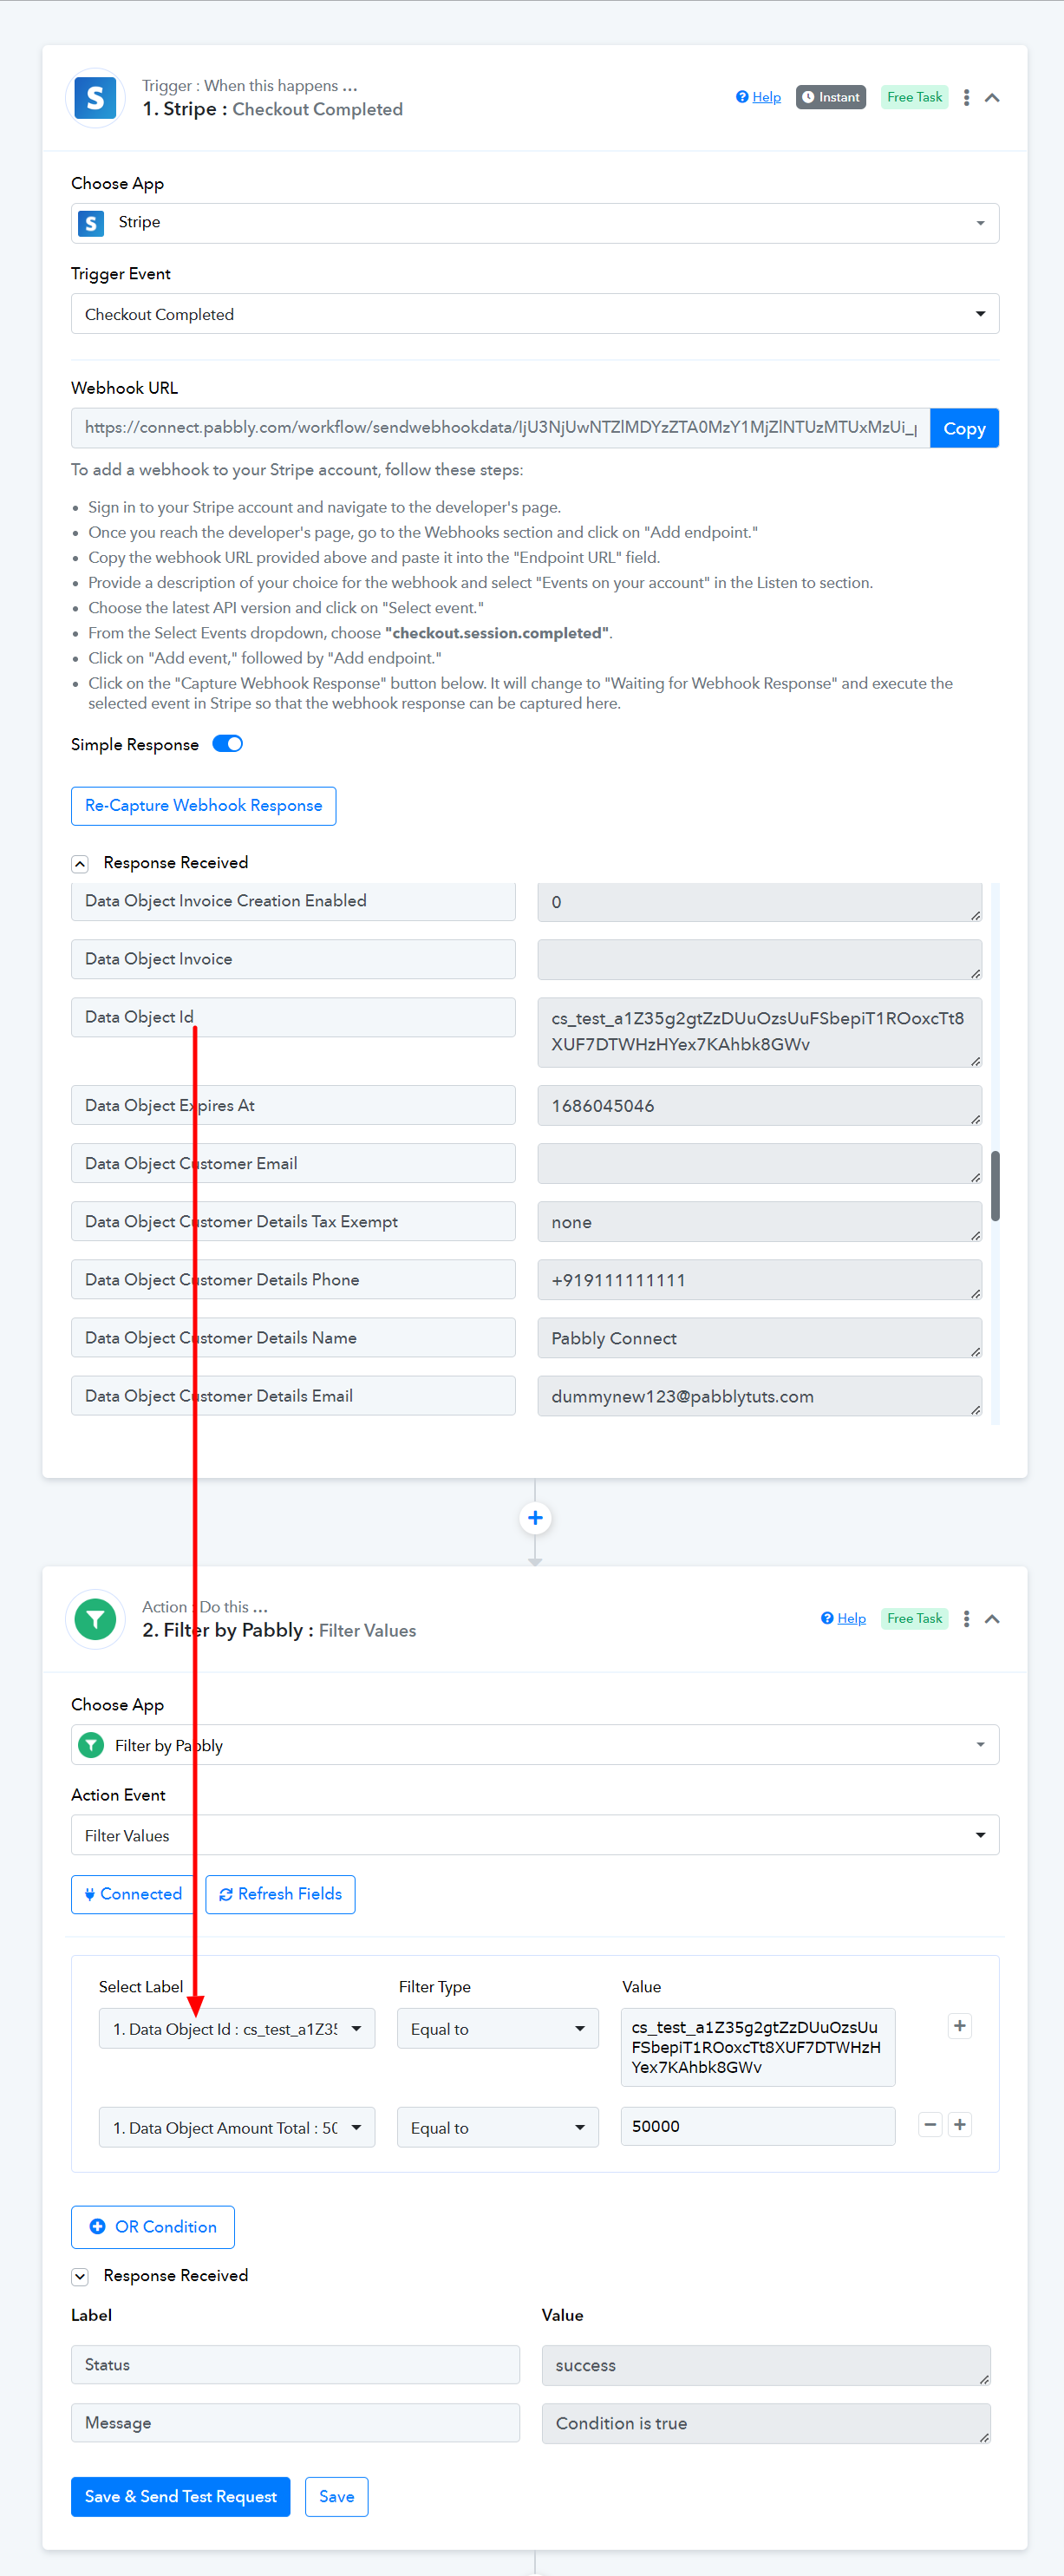Click the Data Object Id value cs_test field
The width and height of the screenshot is (1064, 2576).
click(x=759, y=1031)
